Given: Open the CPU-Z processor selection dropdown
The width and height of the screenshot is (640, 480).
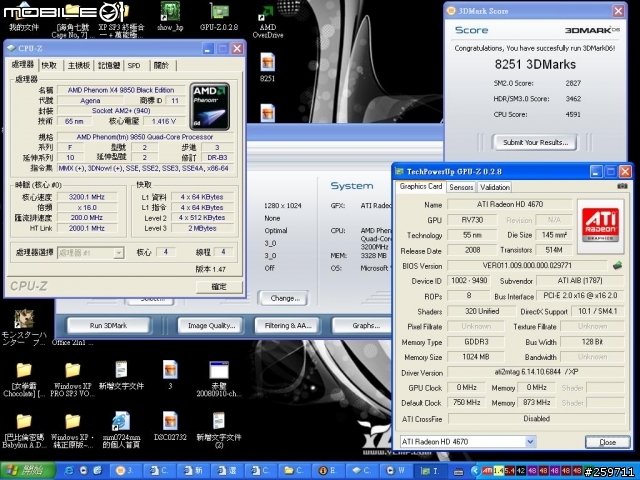Looking at the screenshot, I should (118, 253).
